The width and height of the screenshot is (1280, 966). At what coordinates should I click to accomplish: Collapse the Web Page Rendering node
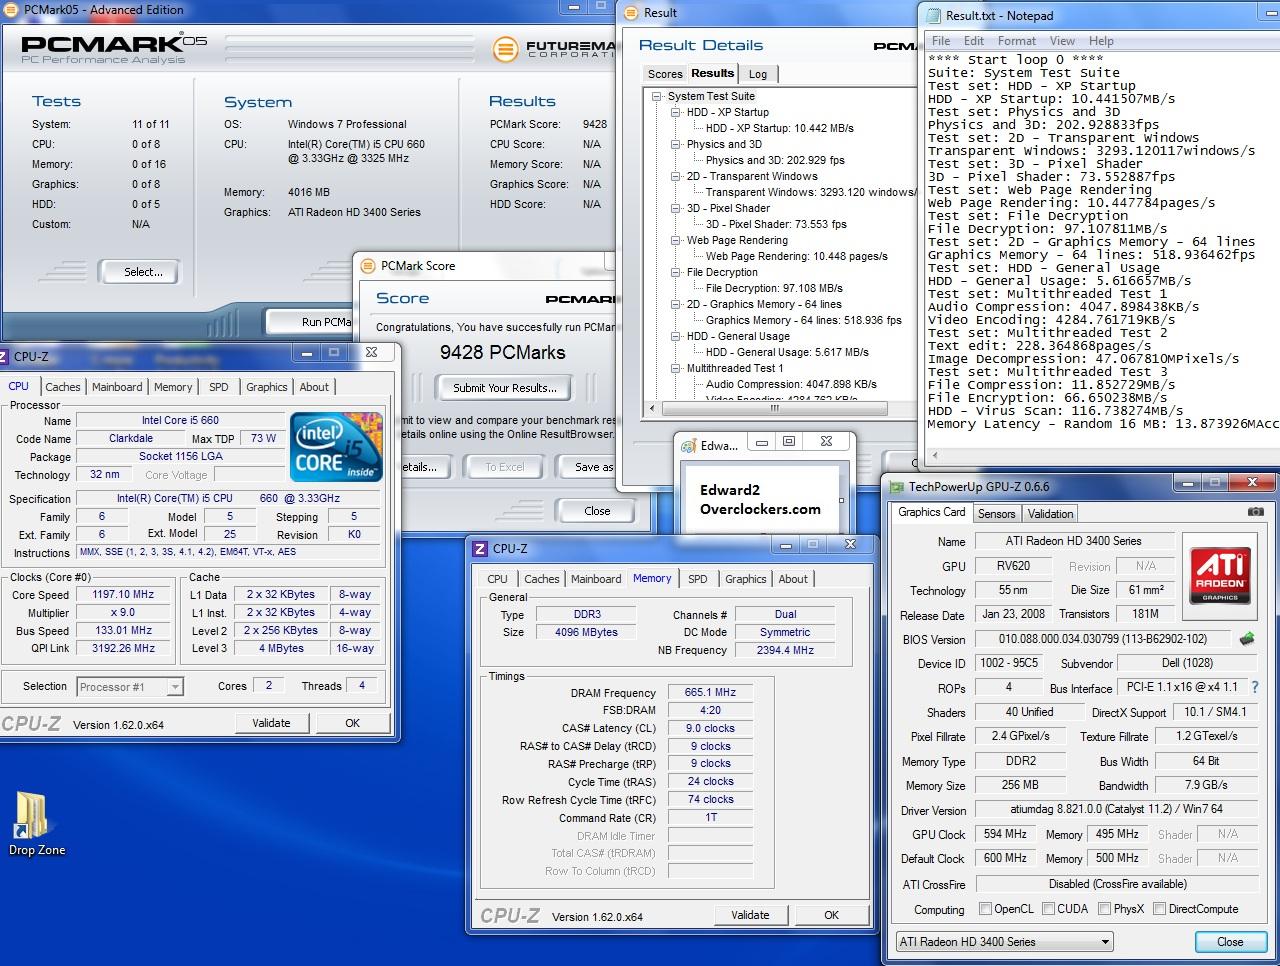pyautogui.click(x=676, y=240)
